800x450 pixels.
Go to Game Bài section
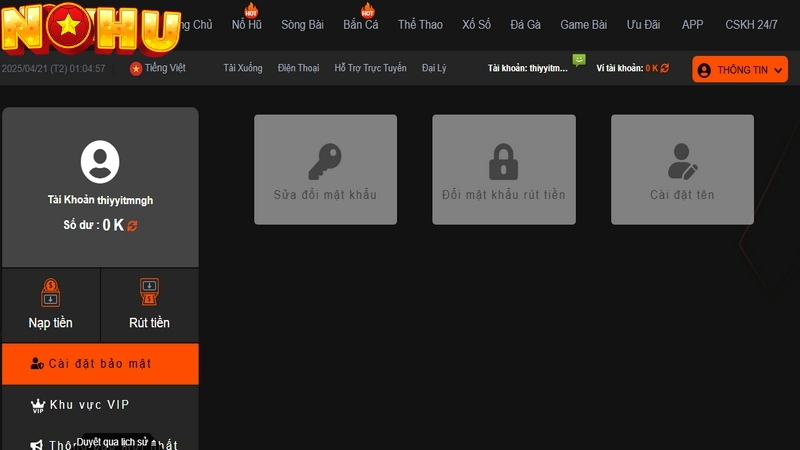pyautogui.click(x=583, y=24)
